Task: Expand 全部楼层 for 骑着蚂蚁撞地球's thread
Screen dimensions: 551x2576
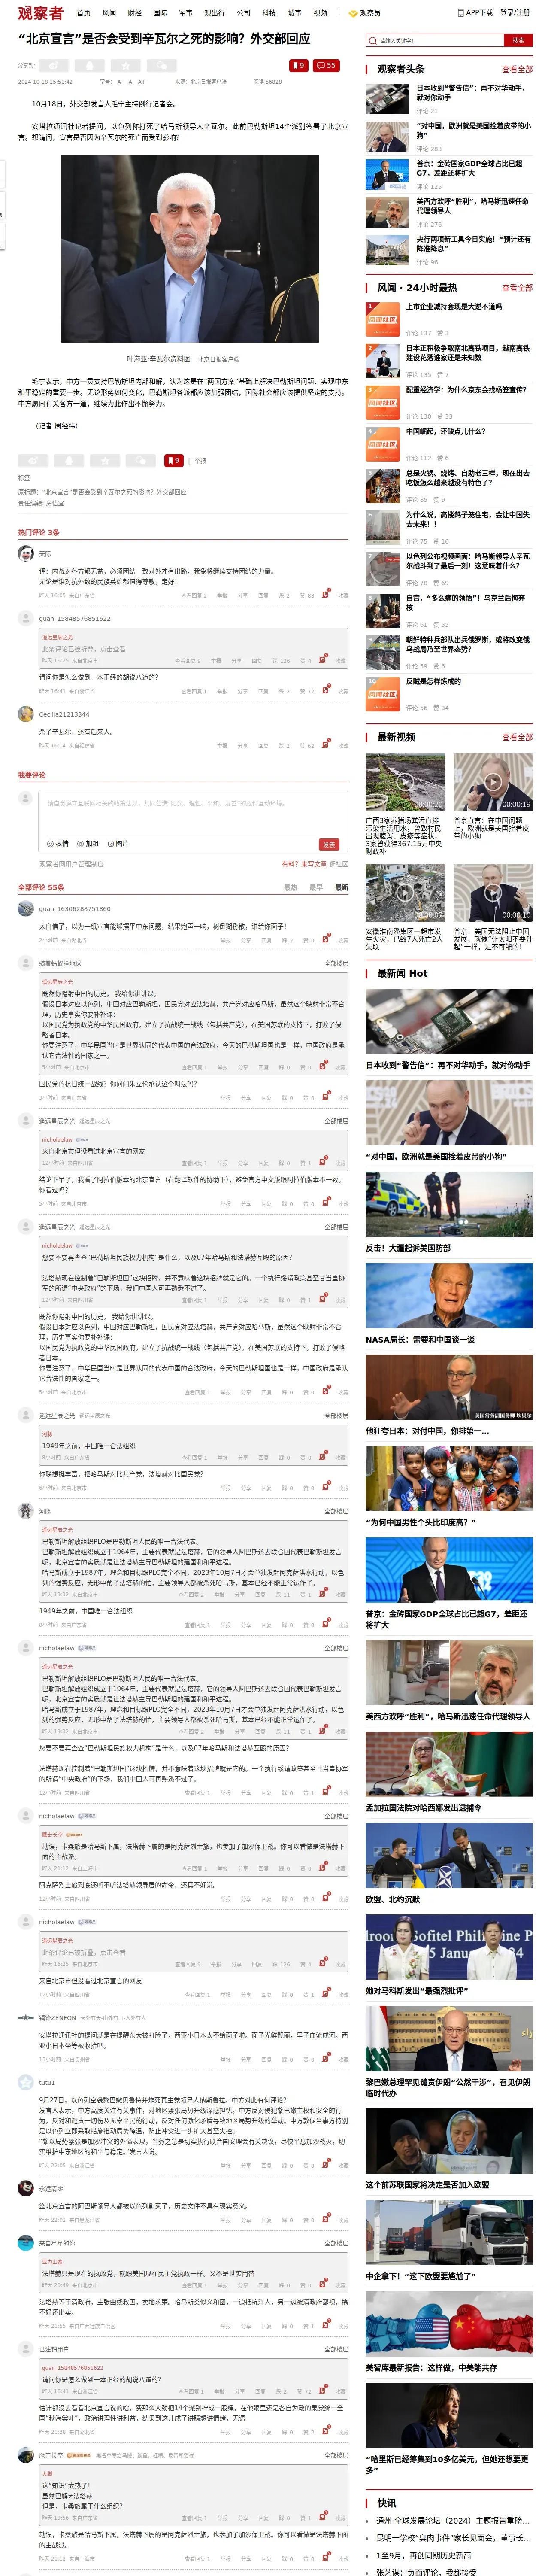Action: pos(336,964)
